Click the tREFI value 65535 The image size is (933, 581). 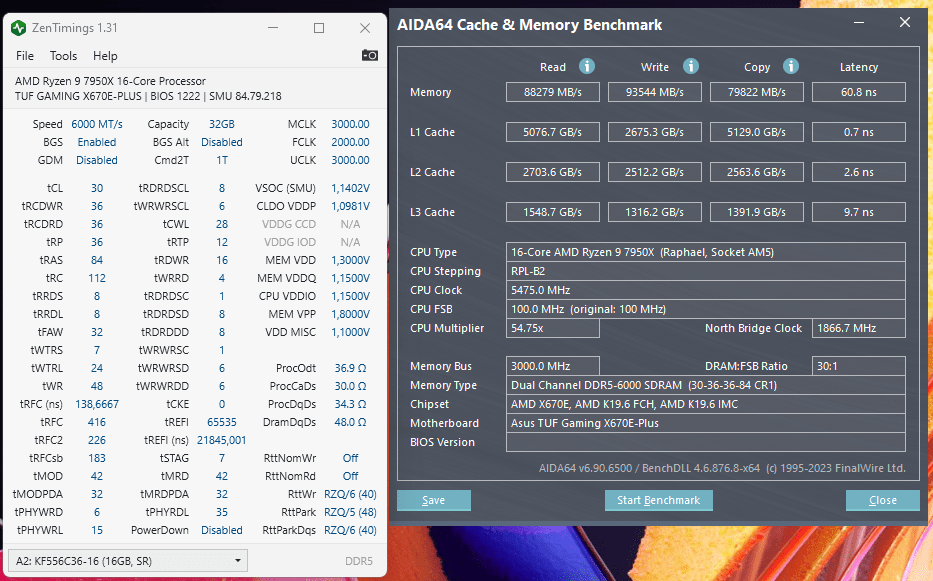tap(221, 422)
